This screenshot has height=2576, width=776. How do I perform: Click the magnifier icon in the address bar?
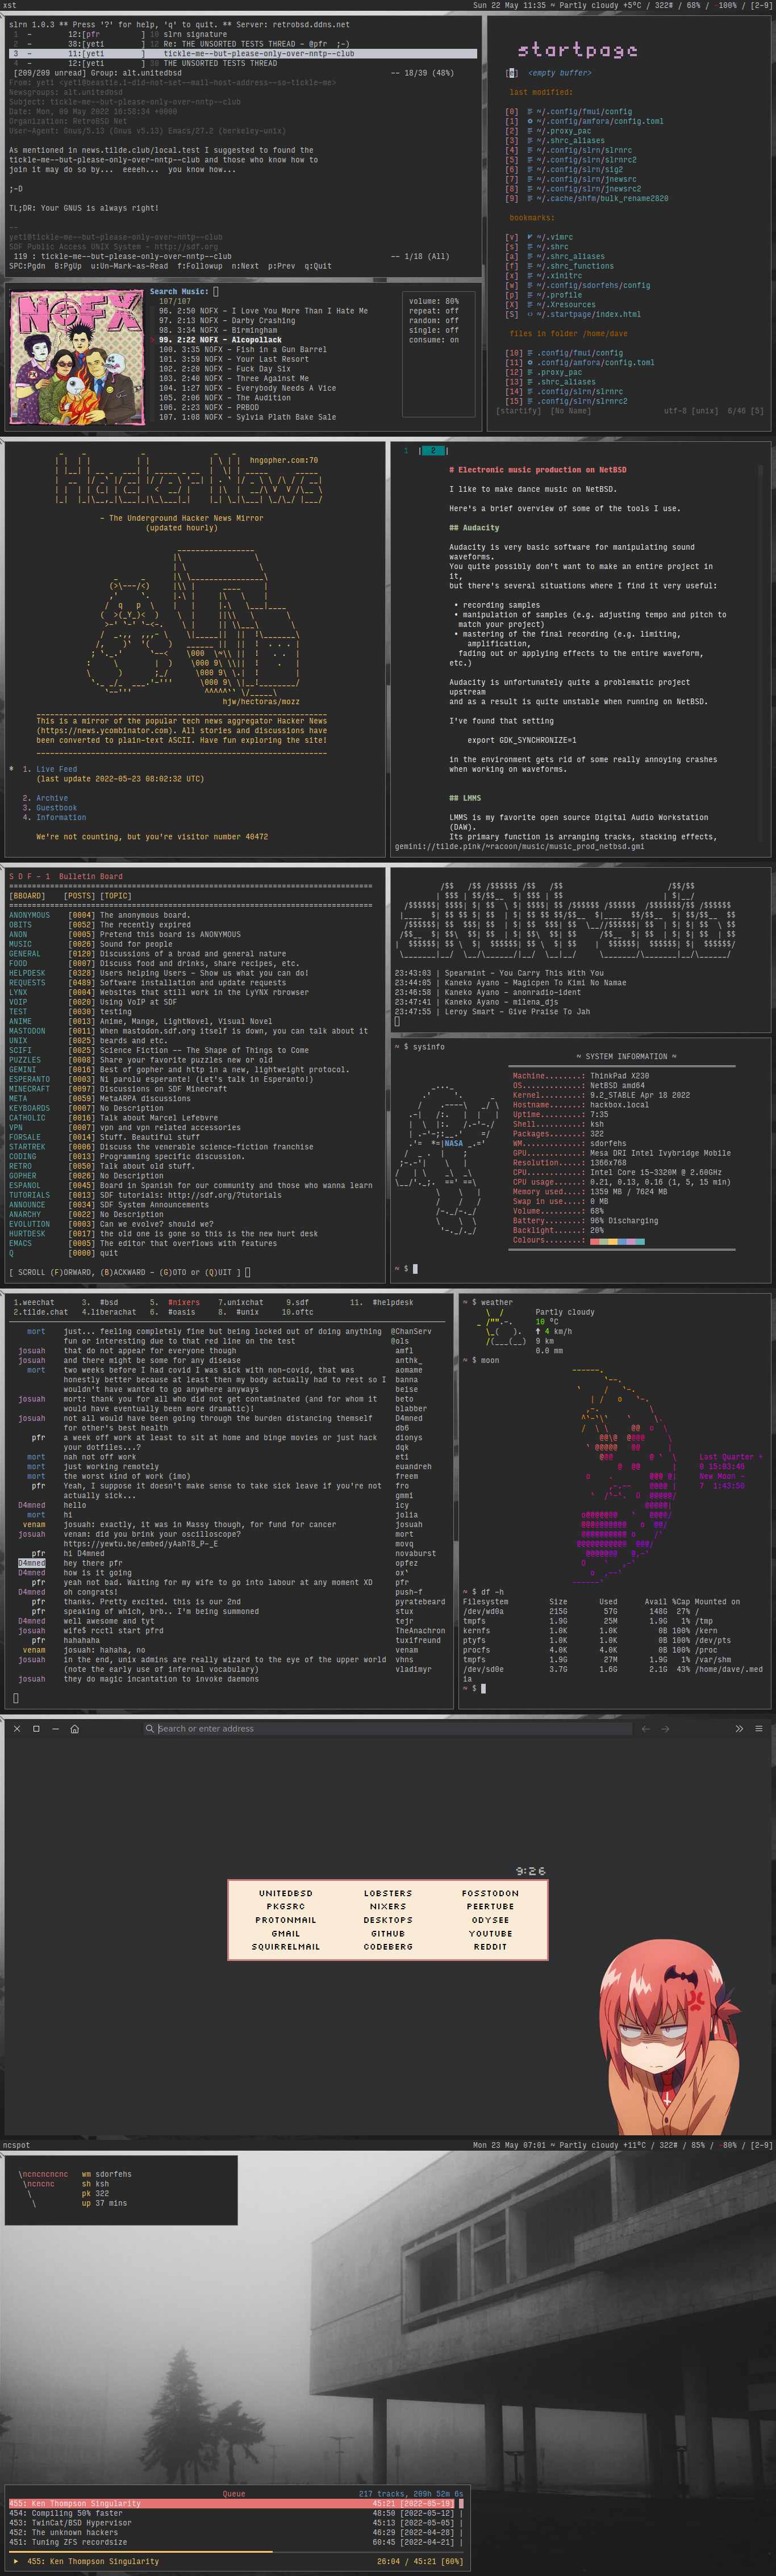click(x=150, y=1728)
